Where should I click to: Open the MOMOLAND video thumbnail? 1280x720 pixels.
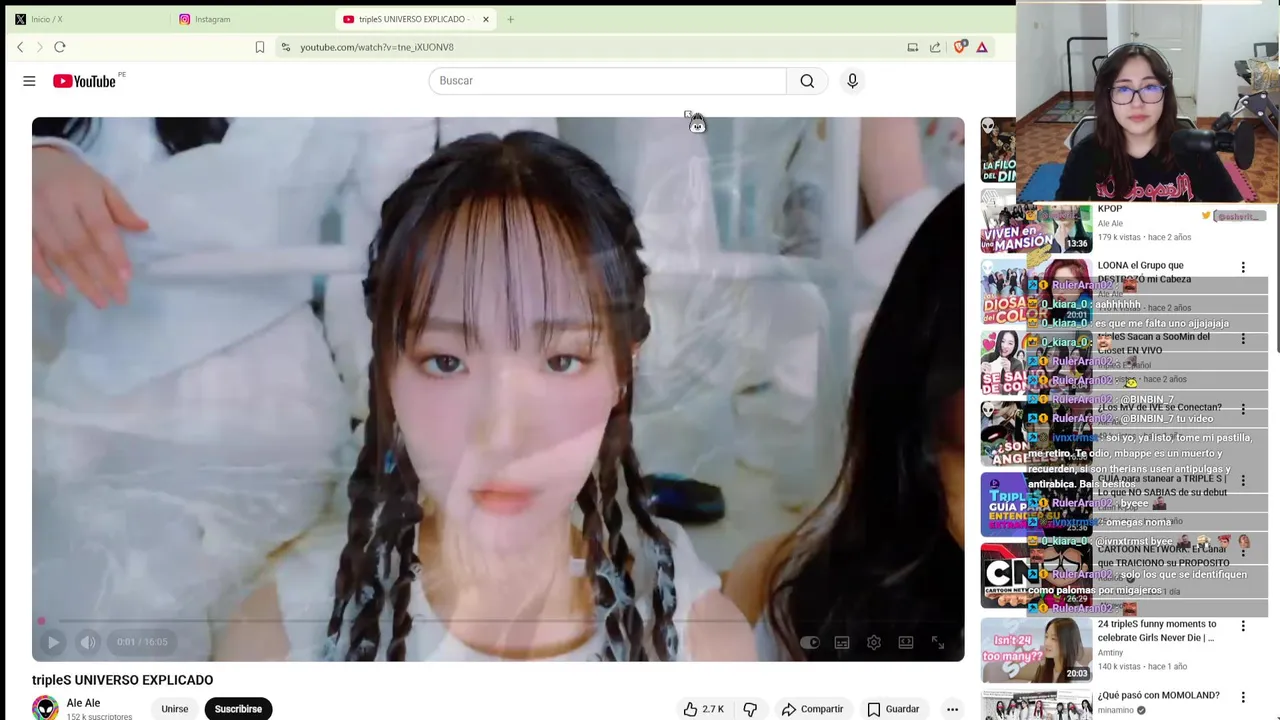click(1036, 705)
